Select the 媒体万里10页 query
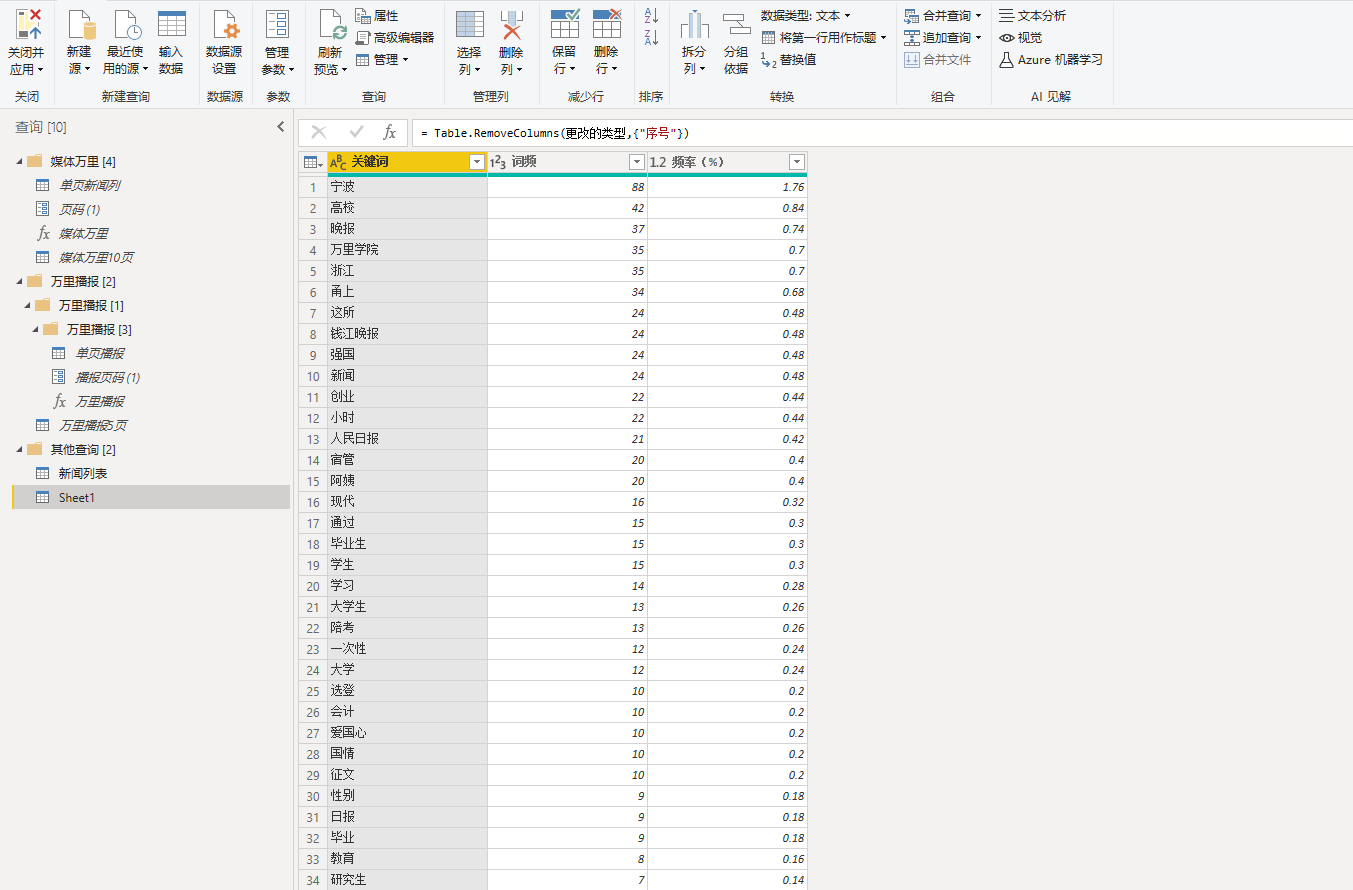The width and height of the screenshot is (1353, 890). point(96,257)
